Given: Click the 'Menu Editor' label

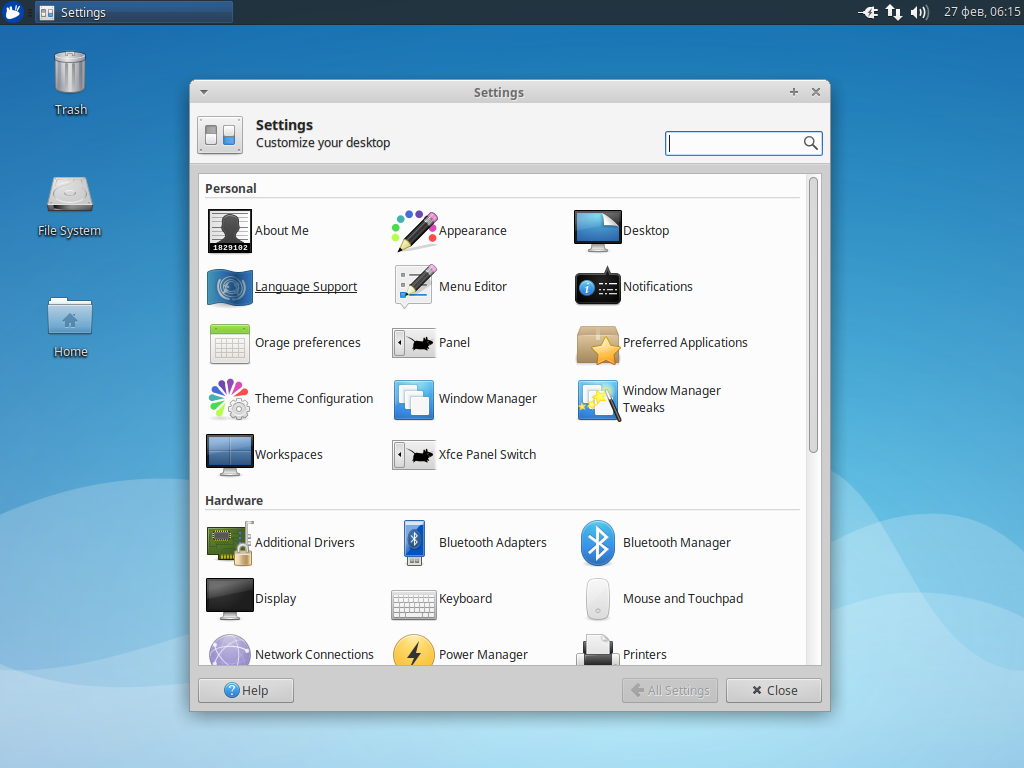Looking at the screenshot, I should 473,286.
